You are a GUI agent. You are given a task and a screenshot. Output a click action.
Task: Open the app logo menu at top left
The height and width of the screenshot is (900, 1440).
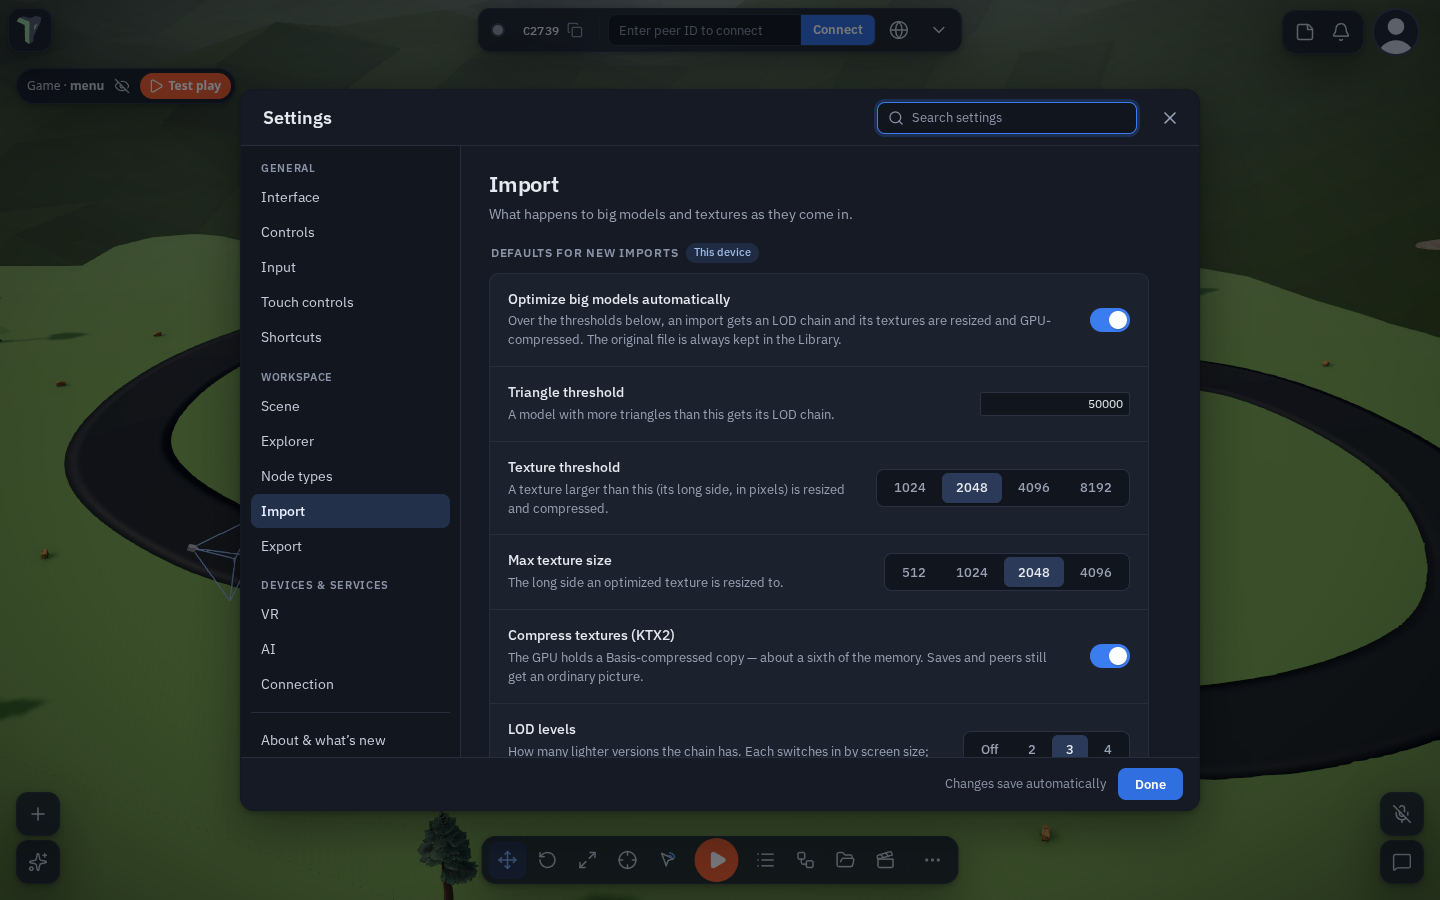pos(30,30)
